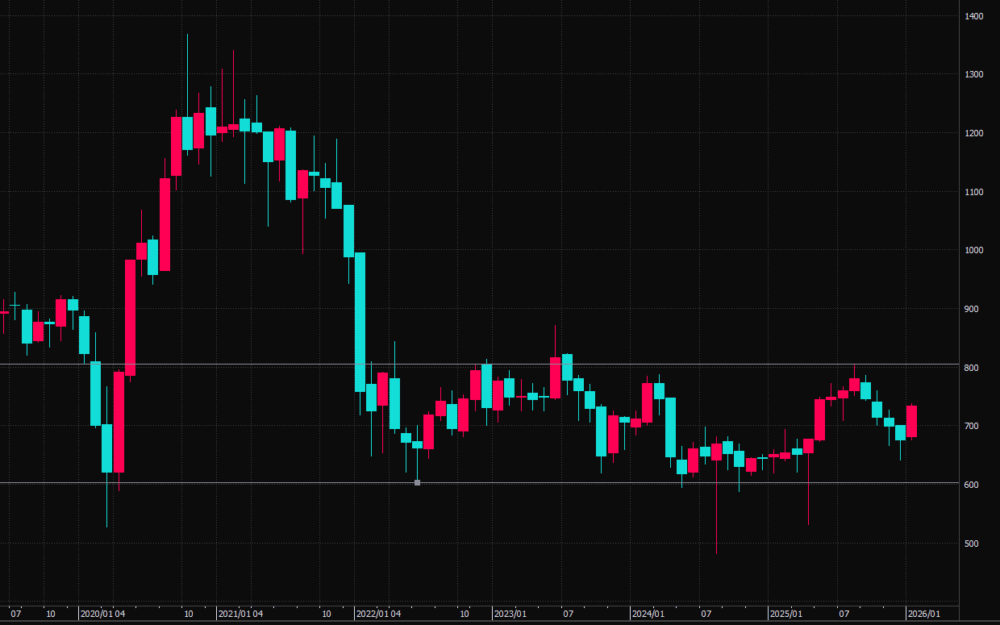
Task: Click the 2022/01 date label on time axis
Action: click(371, 613)
